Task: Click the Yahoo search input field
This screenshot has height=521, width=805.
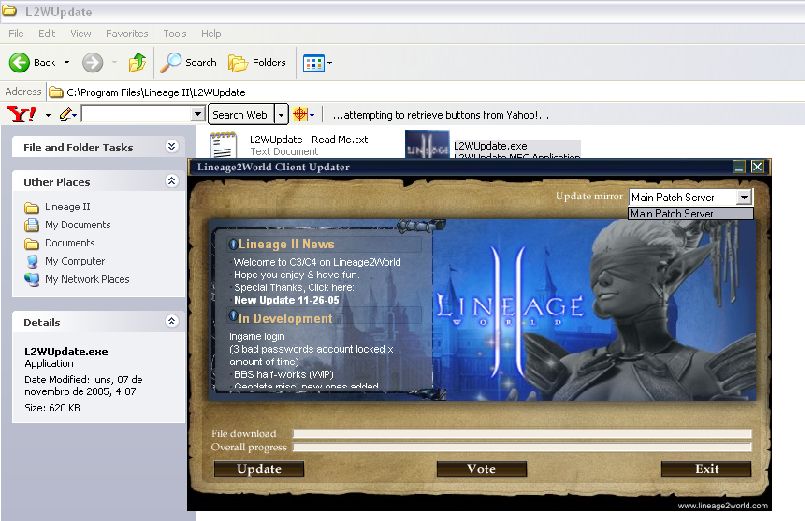Action: click(x=136, y=113)
